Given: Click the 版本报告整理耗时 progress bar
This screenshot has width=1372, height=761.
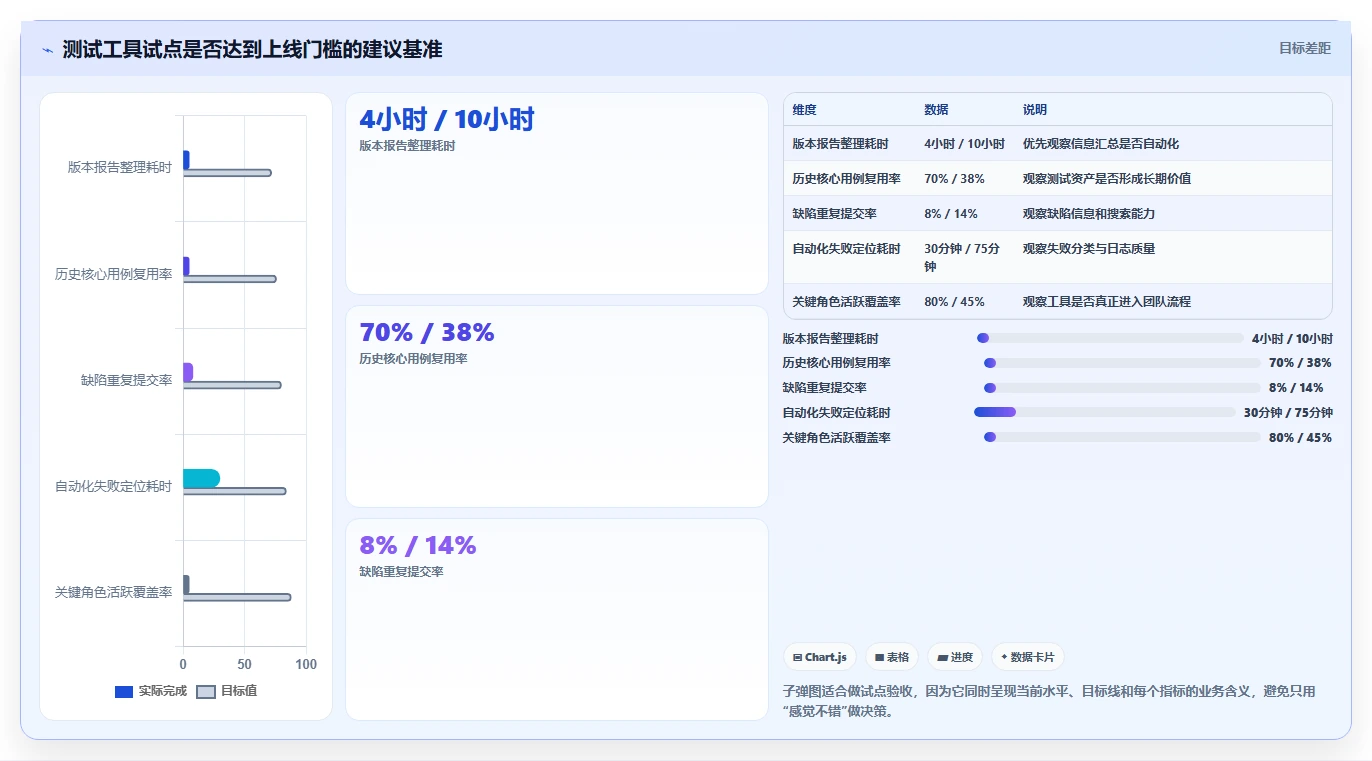Looking at the screenshot, I should 1110,338.
